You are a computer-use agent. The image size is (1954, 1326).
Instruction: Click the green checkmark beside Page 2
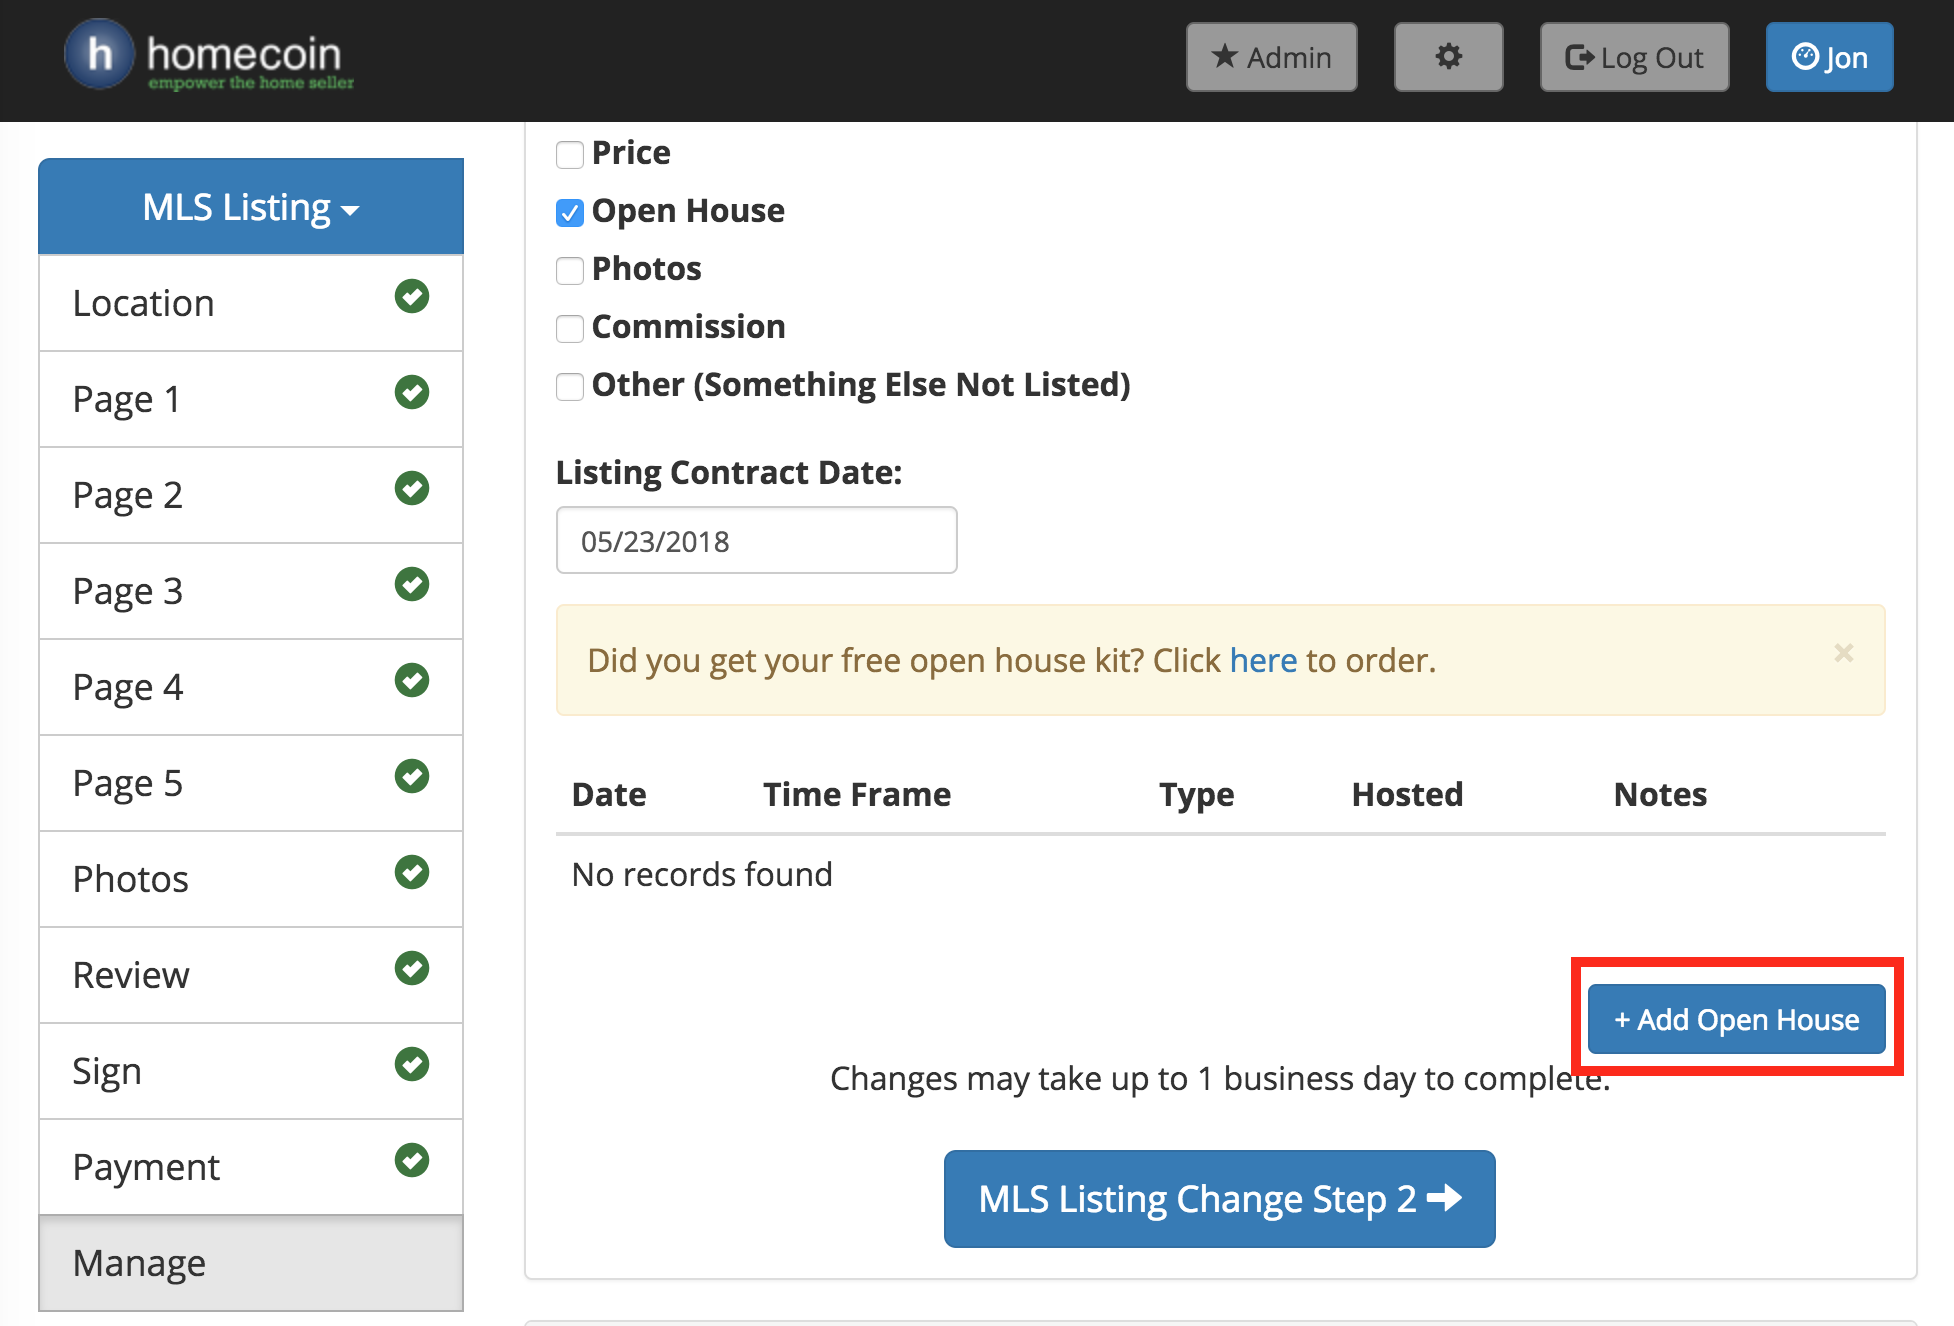click(x=412, y=488)
